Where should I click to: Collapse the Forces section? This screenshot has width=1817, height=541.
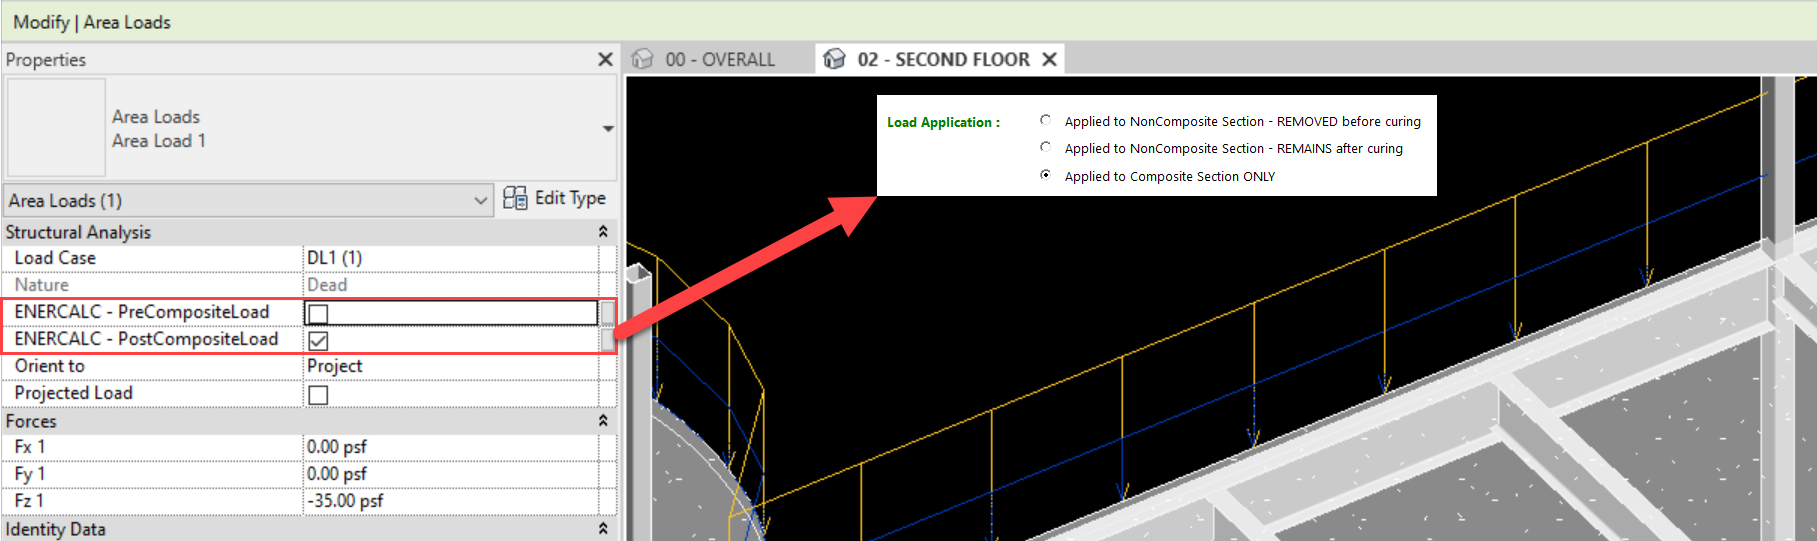(603, 421)
